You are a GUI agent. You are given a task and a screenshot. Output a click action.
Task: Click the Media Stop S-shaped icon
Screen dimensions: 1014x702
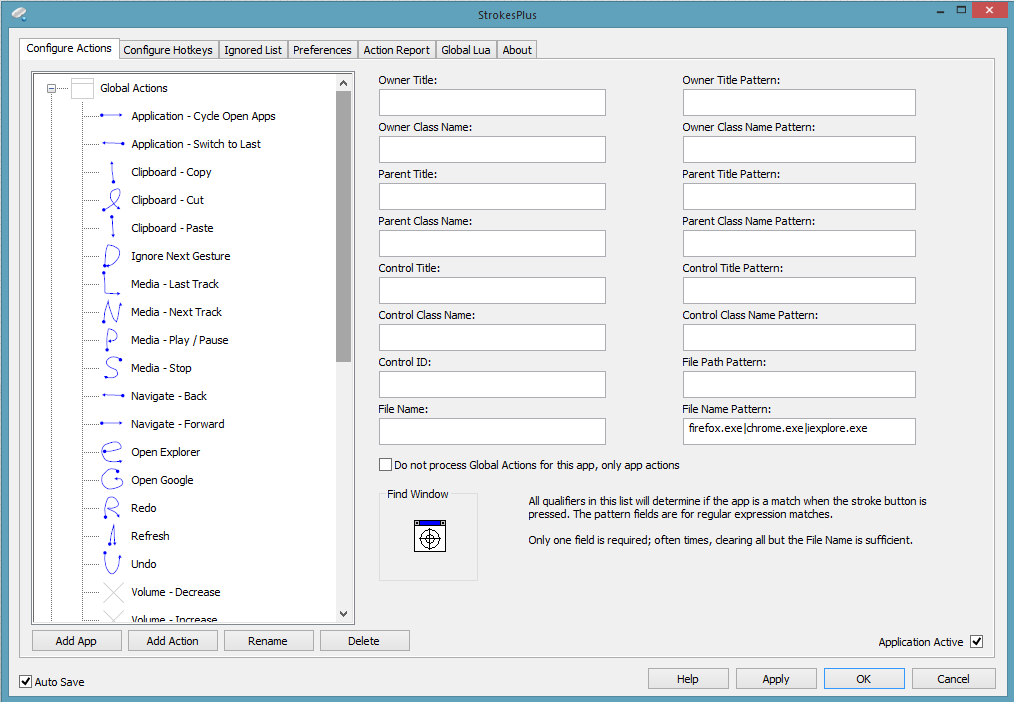coord(111,368)
